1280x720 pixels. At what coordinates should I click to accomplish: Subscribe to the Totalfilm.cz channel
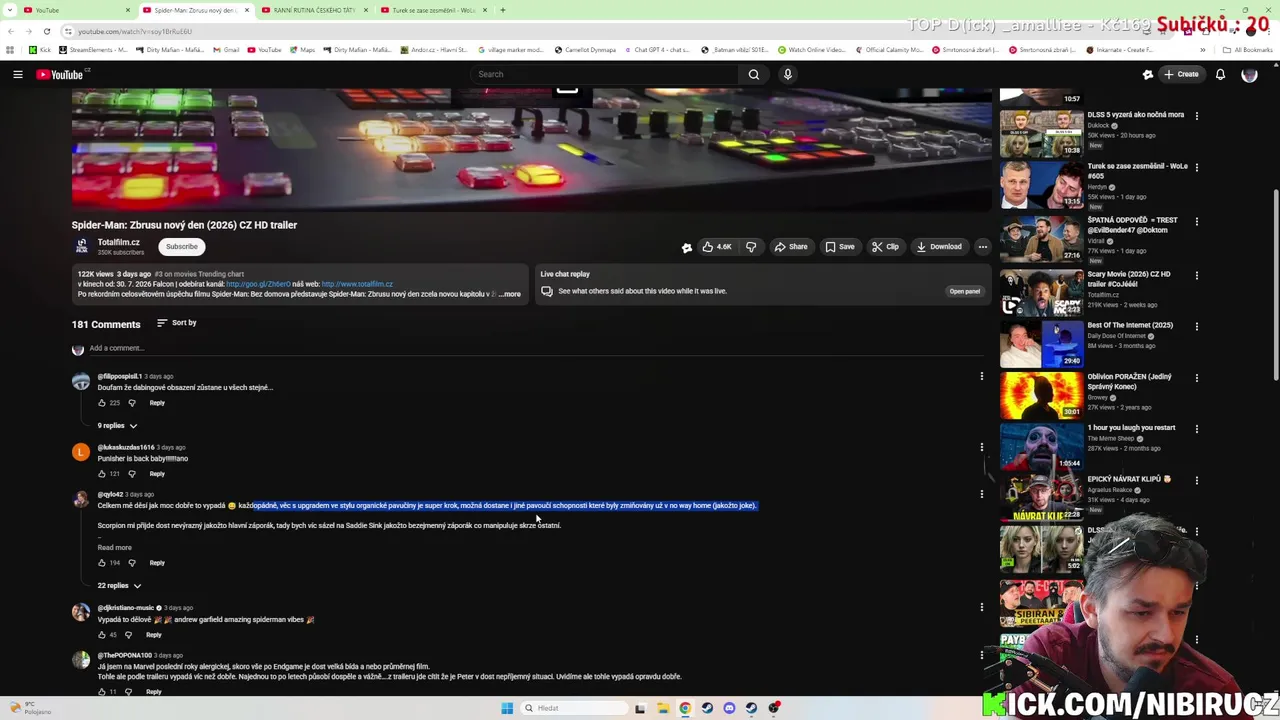click(182, 247)
